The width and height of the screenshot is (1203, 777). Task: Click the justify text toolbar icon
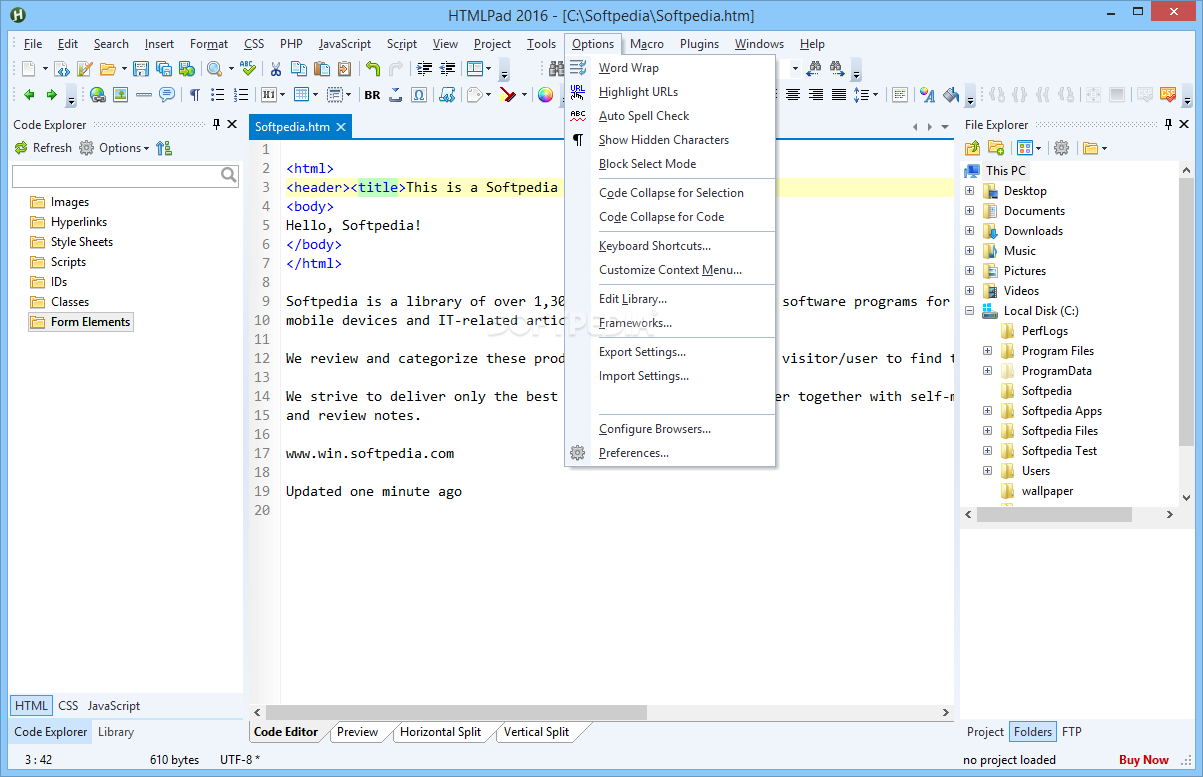tap(839, 95)
